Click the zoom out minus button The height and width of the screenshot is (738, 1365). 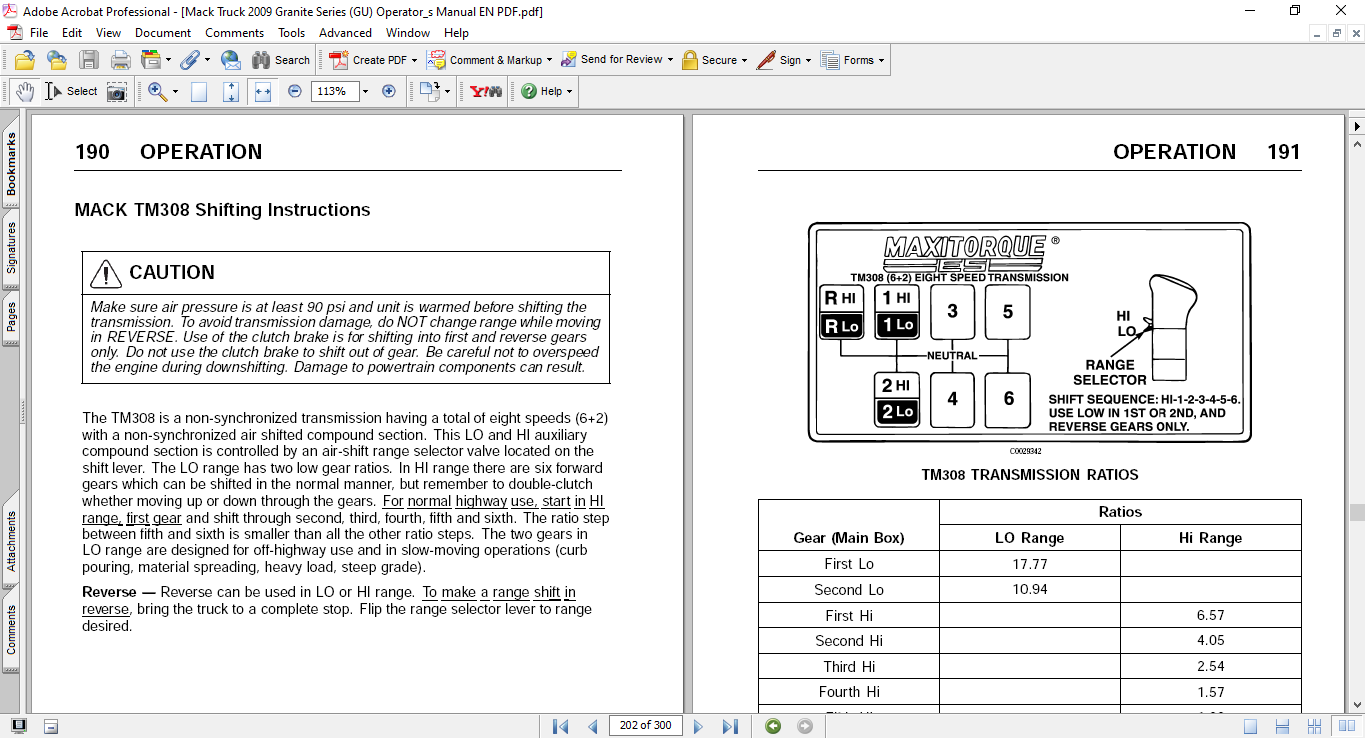point(294,91)
